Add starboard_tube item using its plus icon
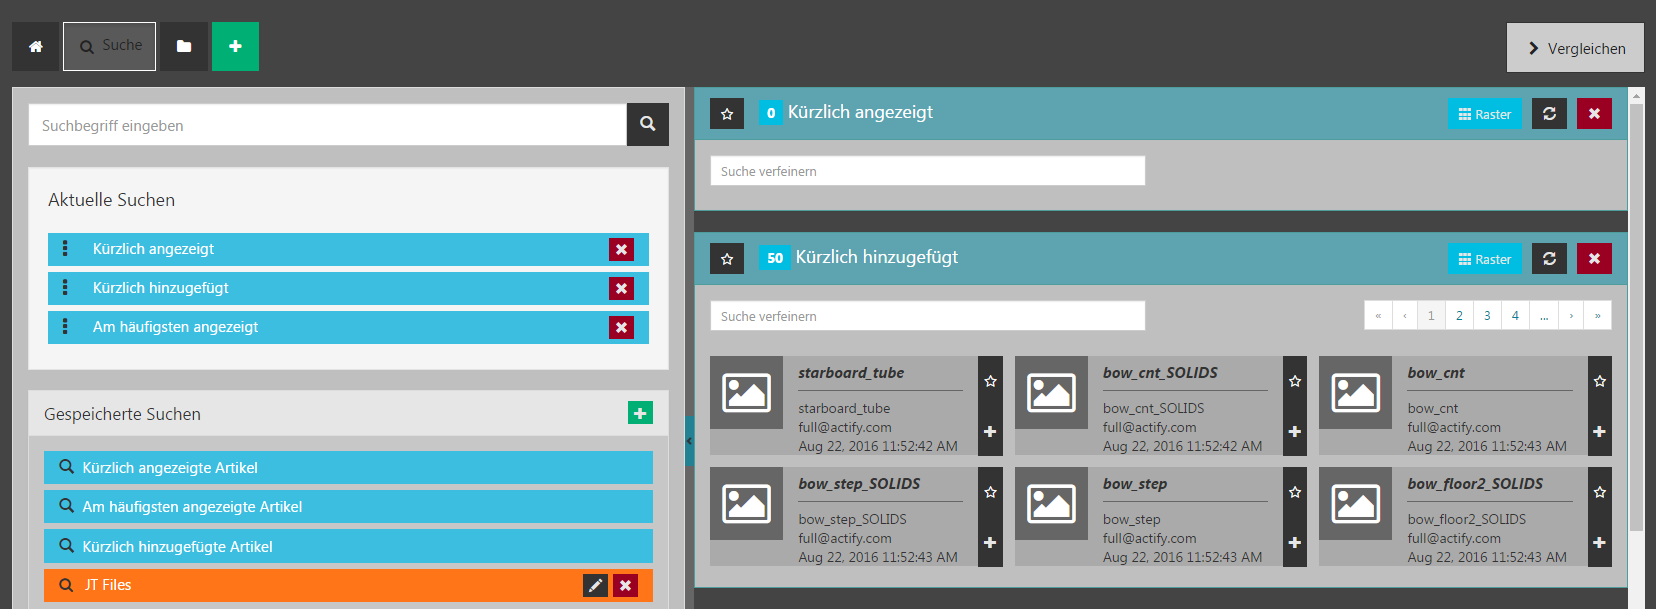This screenshot has width=1656, height=609. (990, 432)
